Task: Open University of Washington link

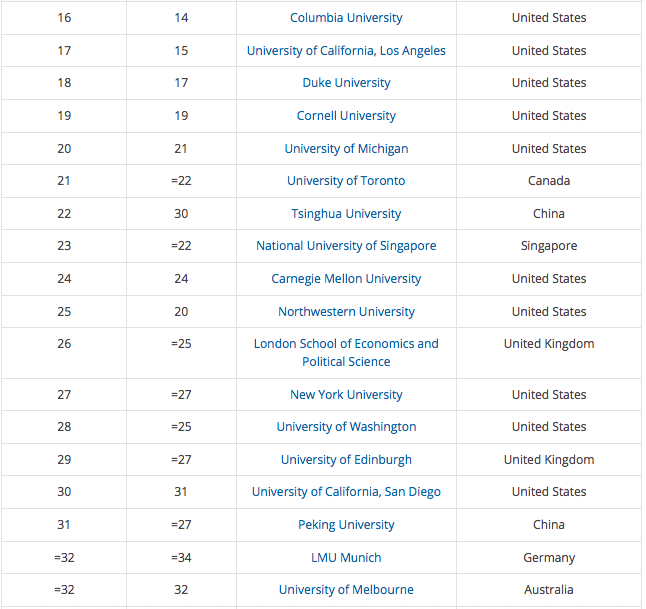Action: coord(346,427)
